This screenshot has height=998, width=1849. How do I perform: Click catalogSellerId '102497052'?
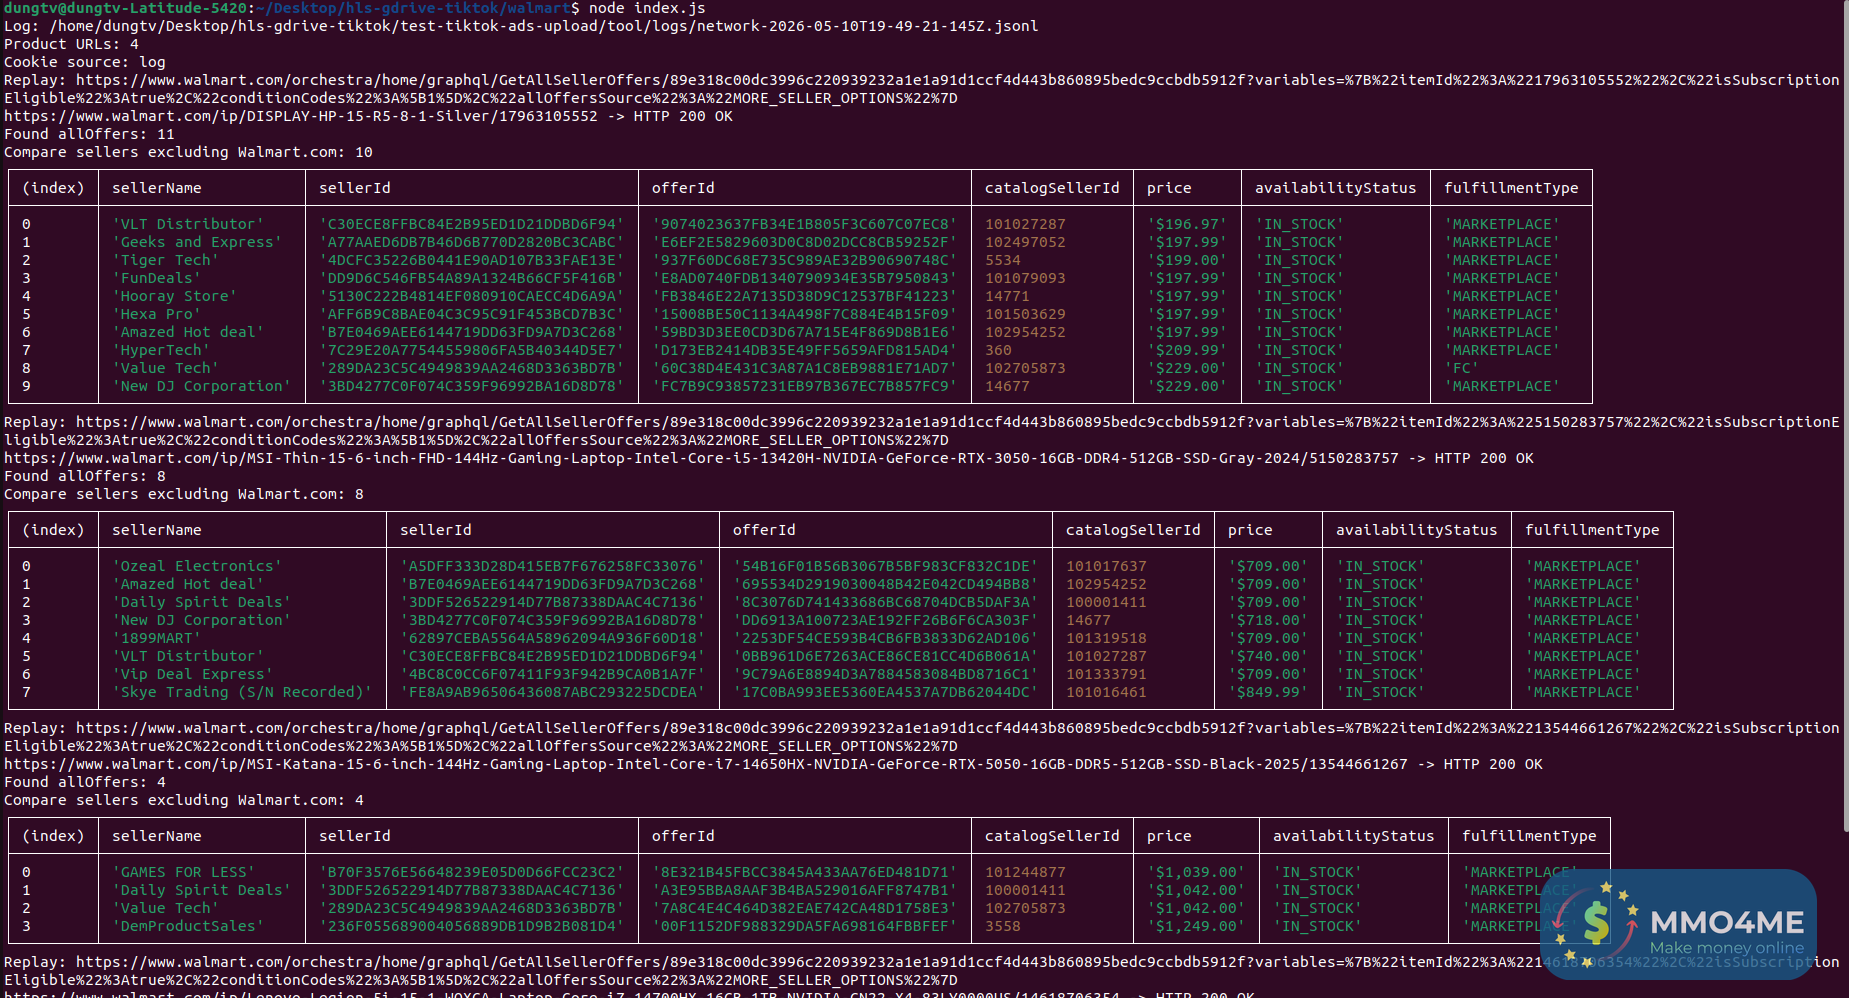coord(1025,242)
